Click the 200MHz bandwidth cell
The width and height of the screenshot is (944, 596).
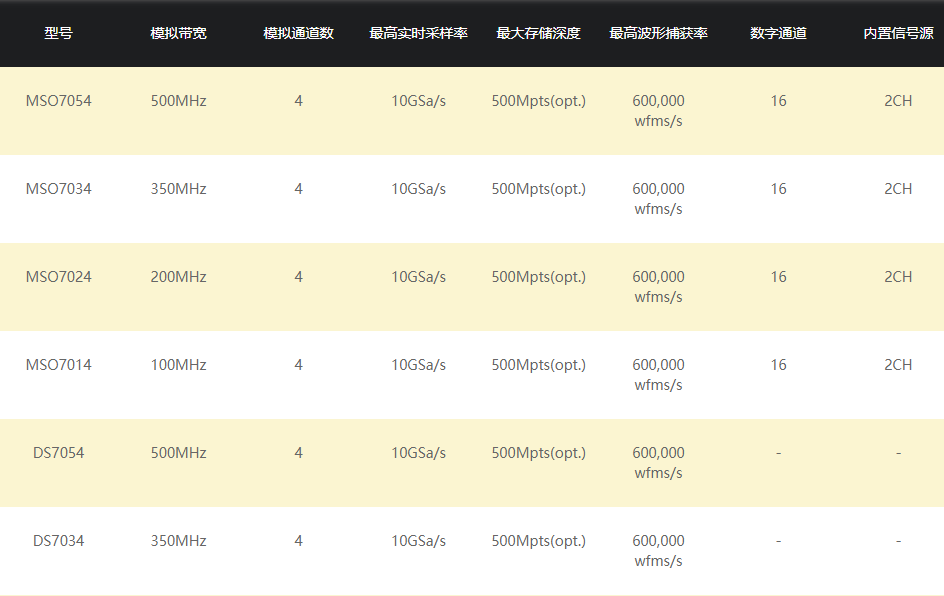click(x=178, y=277)
